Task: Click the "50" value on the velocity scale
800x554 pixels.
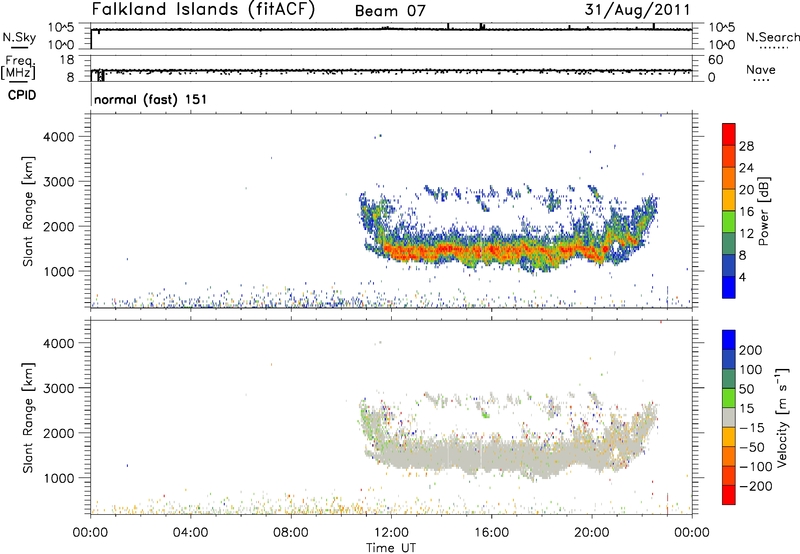Action: (x=746, y=389)
